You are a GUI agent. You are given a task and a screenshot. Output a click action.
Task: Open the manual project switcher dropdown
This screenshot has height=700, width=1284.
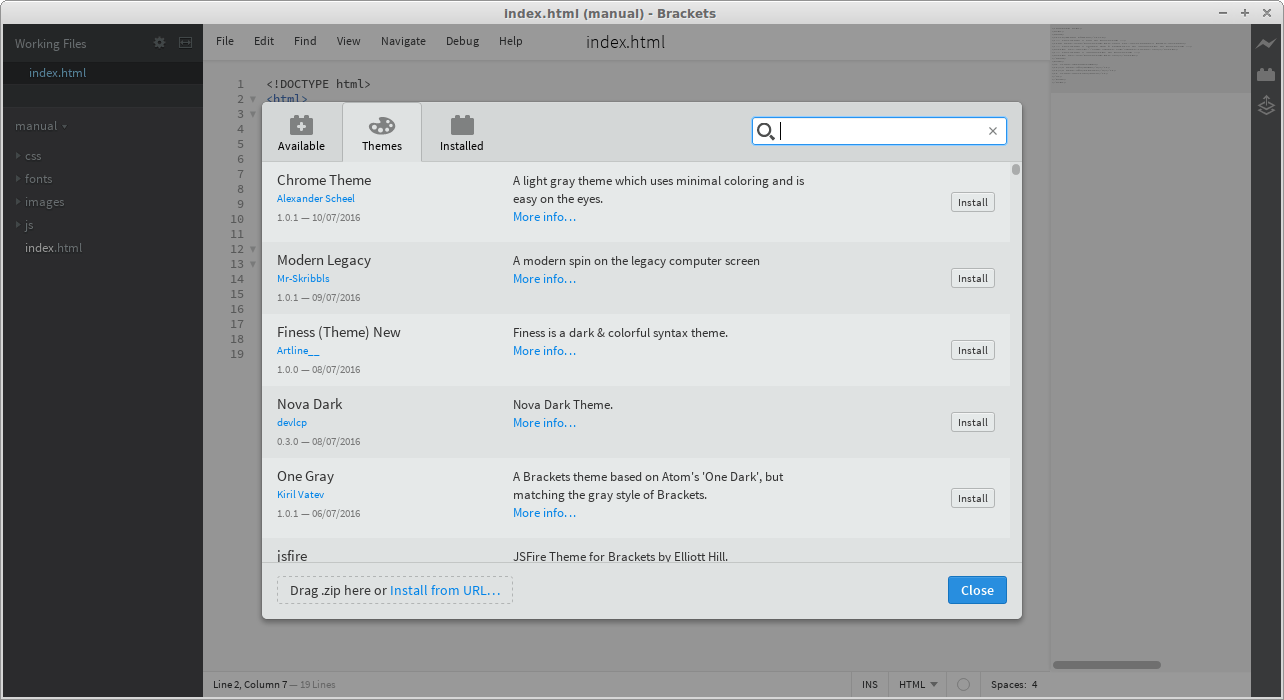(40, 126)
